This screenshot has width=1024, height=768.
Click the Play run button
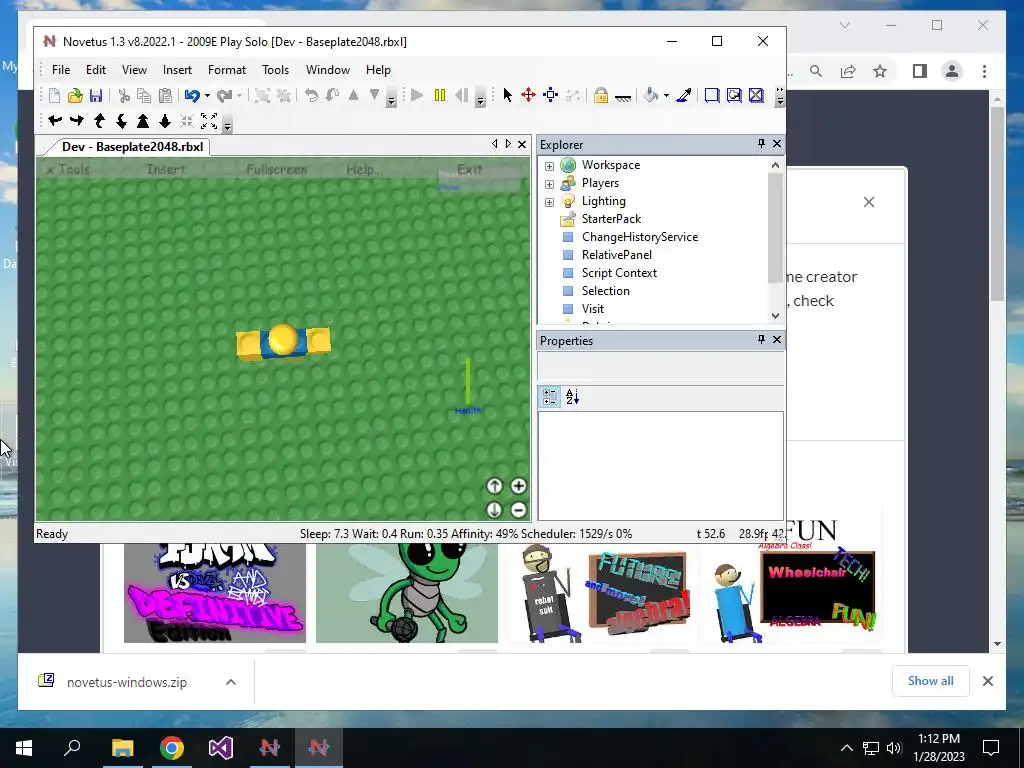(417, 95)
